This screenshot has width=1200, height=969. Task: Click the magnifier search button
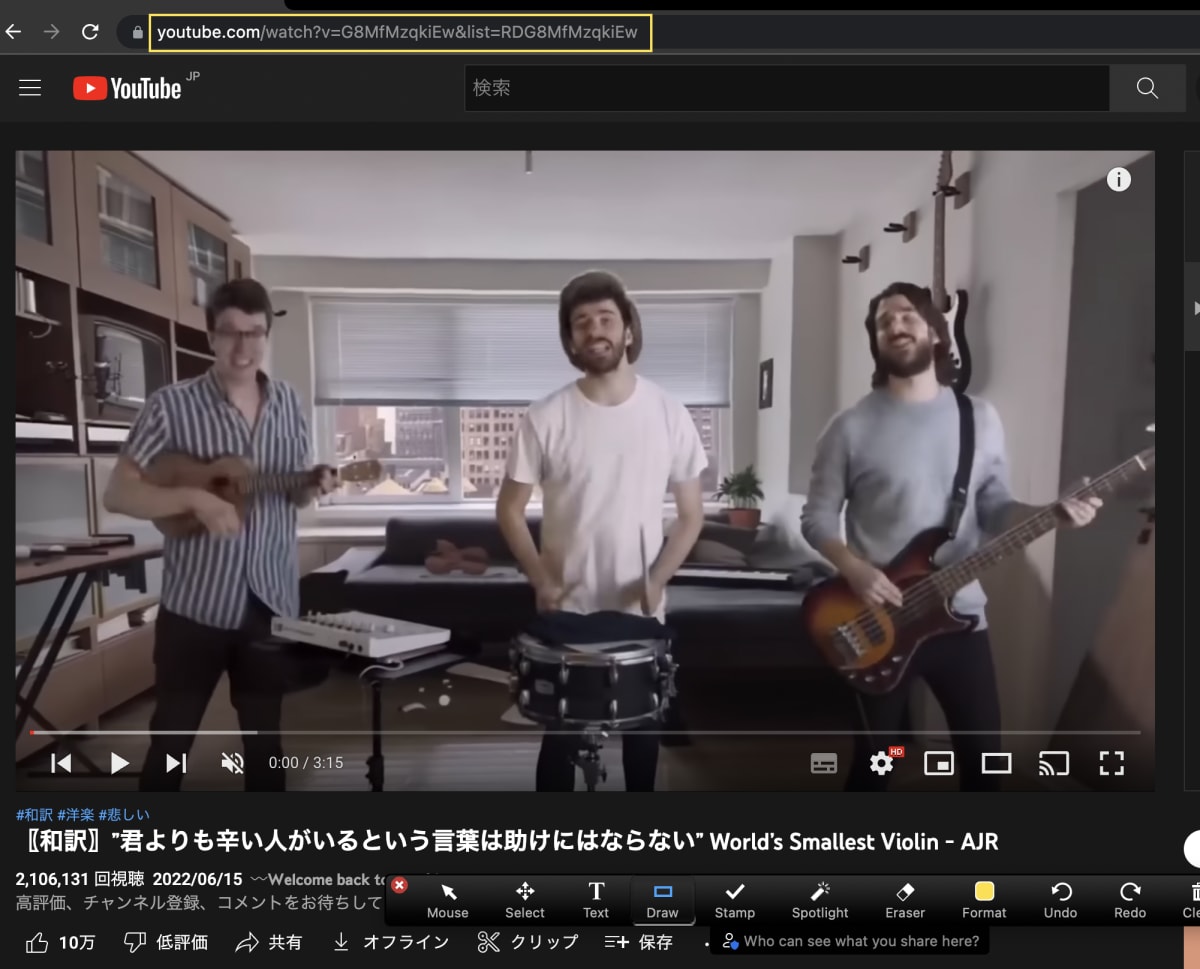(1147, 88)
